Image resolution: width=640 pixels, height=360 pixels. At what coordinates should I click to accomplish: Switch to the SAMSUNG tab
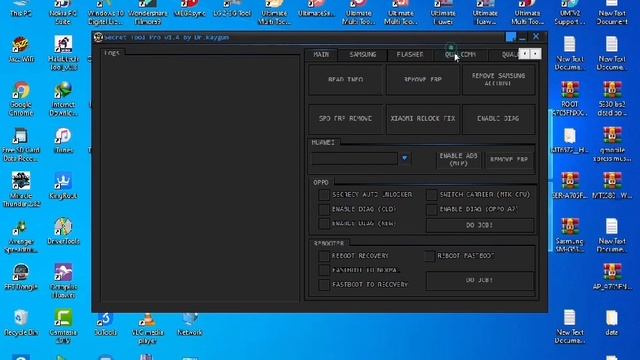point(362,54)
